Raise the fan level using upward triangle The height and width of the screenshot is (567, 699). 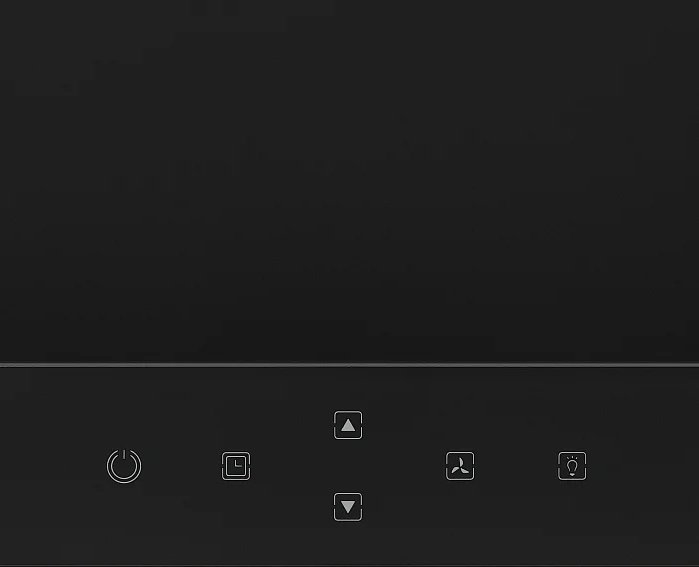tap(348, 425)
